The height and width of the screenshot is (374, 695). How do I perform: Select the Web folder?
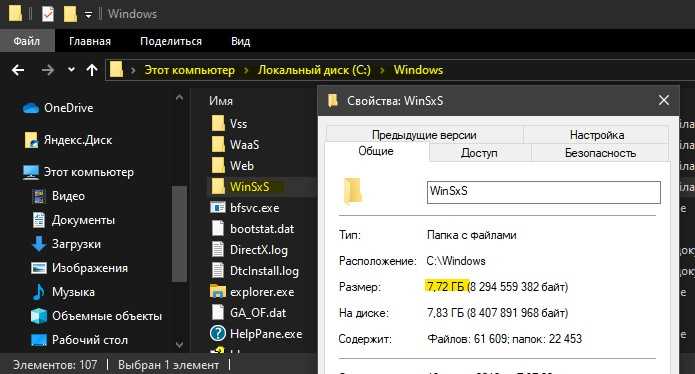242,166
